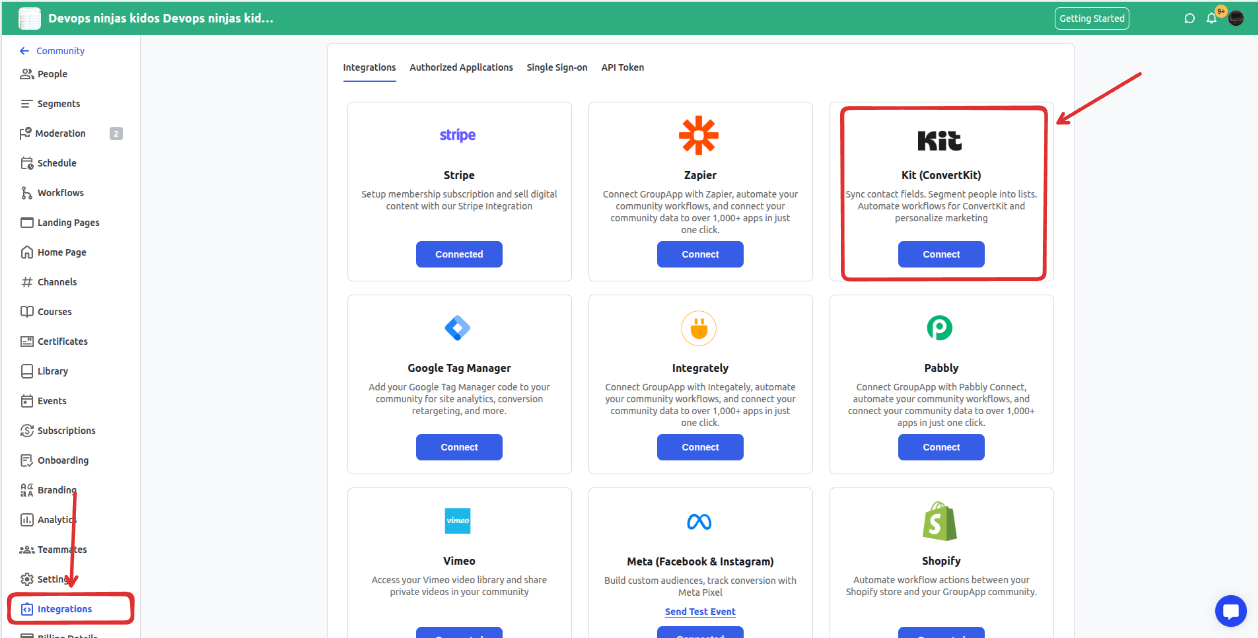Click the Shopify bag logo
The height and width of the screenshot is (638, 1258).
point(939,521)
